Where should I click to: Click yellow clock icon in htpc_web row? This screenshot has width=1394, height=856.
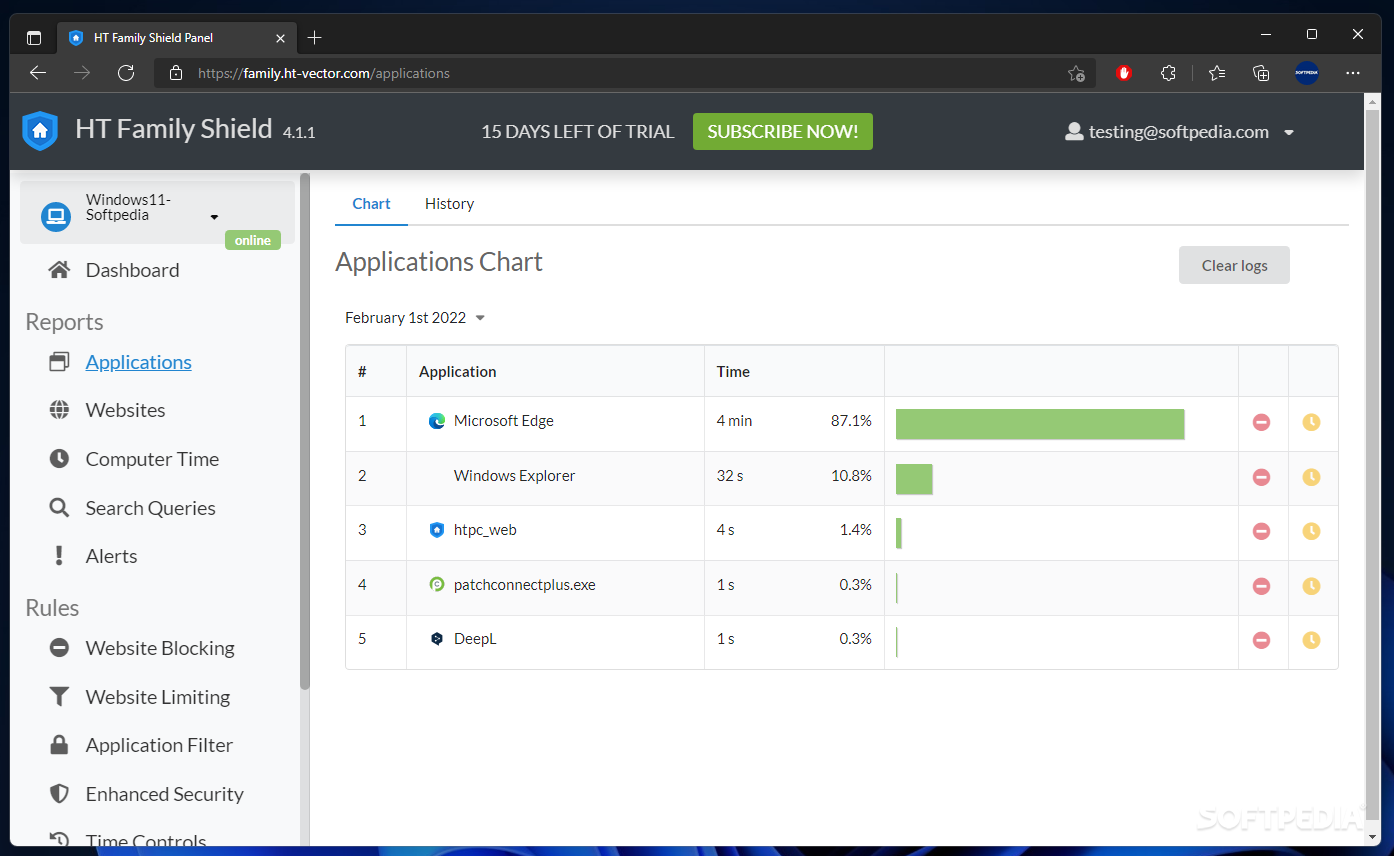point(1311,531)
